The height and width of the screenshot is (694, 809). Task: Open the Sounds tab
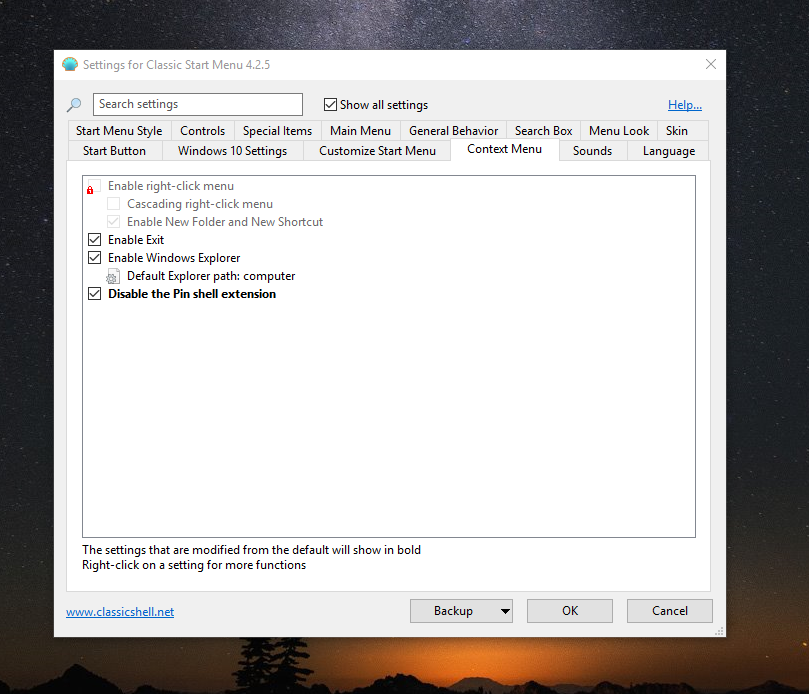pos(592,151)
